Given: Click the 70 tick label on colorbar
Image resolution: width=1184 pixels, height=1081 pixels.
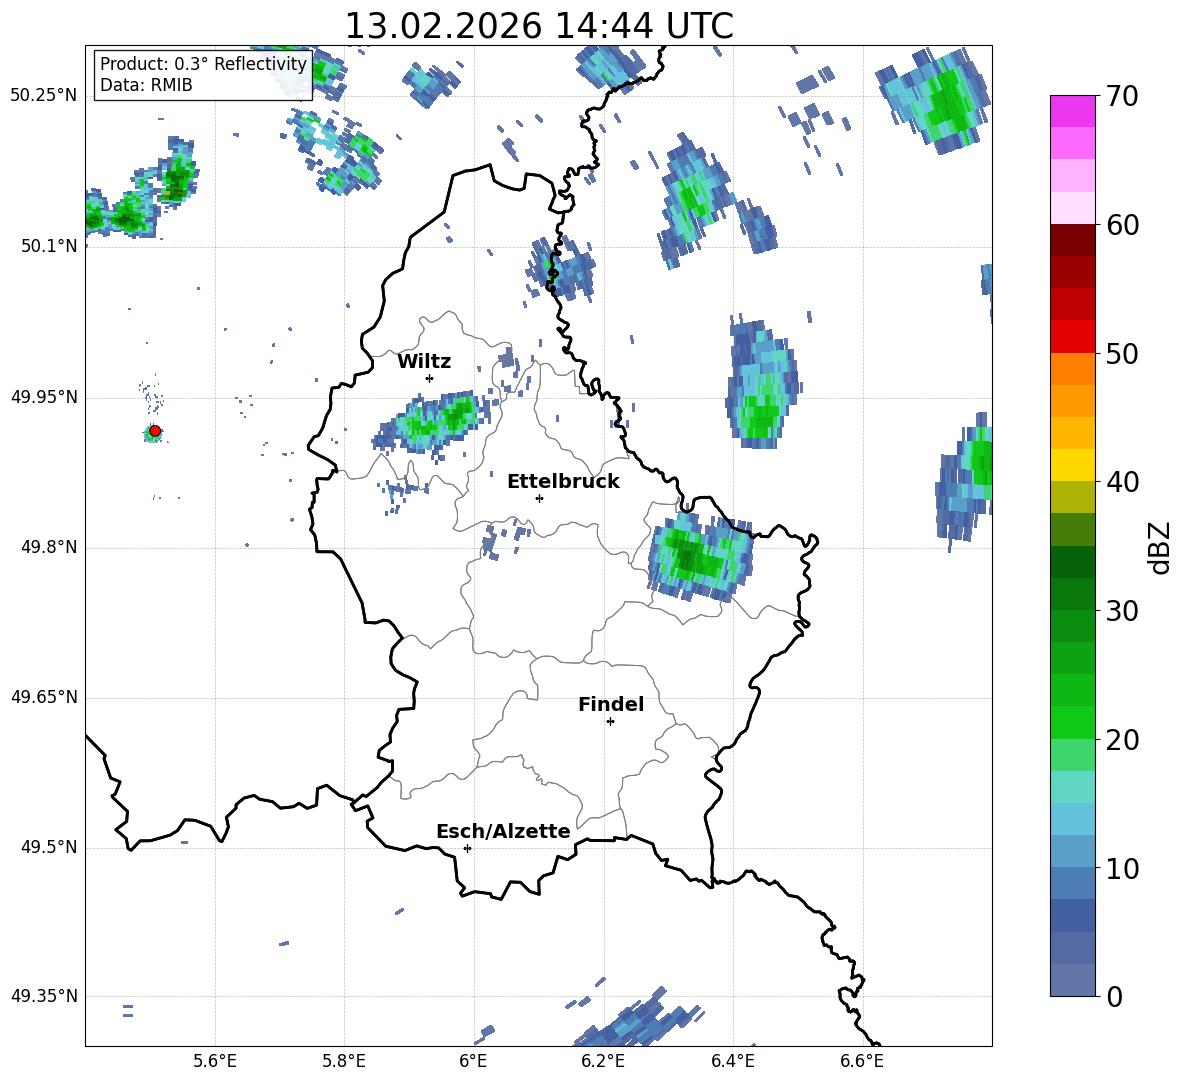Looking at the screenshot, I should (1122, 96).
